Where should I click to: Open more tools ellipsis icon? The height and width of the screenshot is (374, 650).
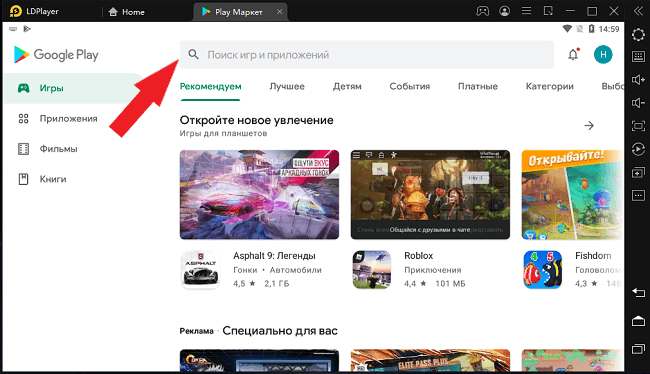(638, 195)
